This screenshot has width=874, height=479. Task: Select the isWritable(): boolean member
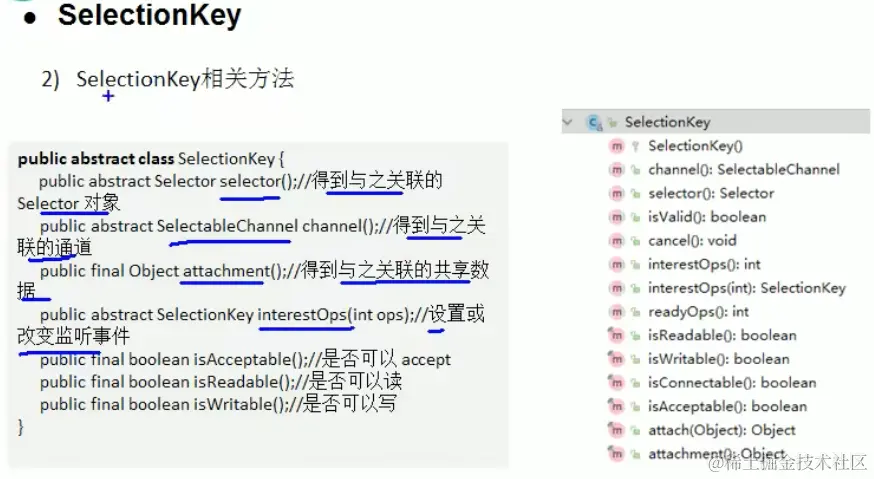[718, 359]
